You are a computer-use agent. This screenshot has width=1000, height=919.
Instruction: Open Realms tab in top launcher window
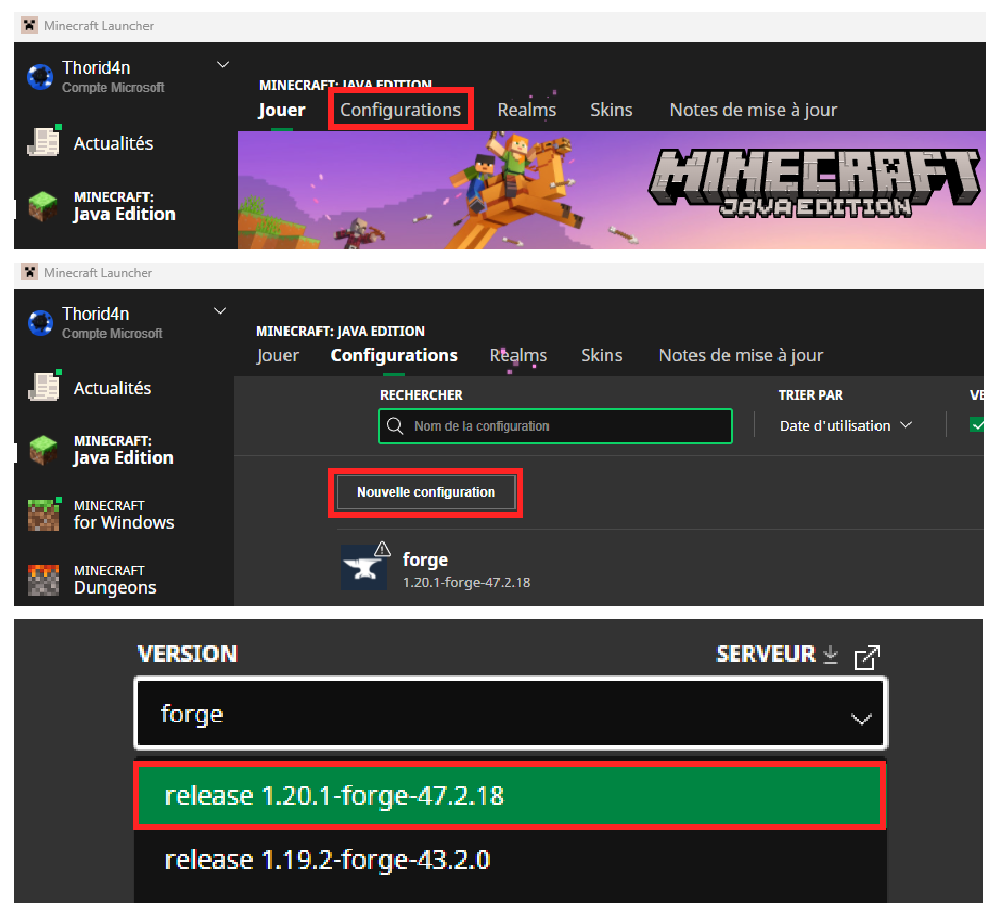point(527,110)
